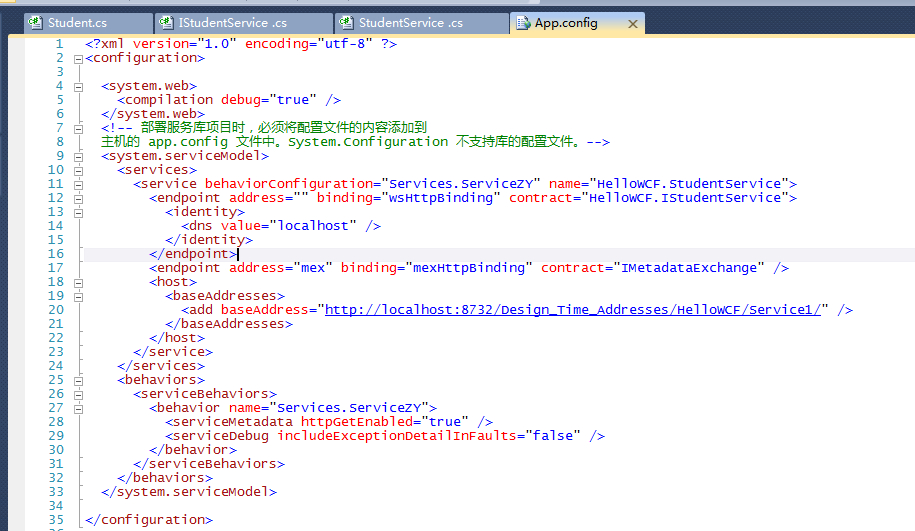Click the behaviorConfiguration value on line 11
Viewport: 915px width, 531px height.
tap(461, 184)
